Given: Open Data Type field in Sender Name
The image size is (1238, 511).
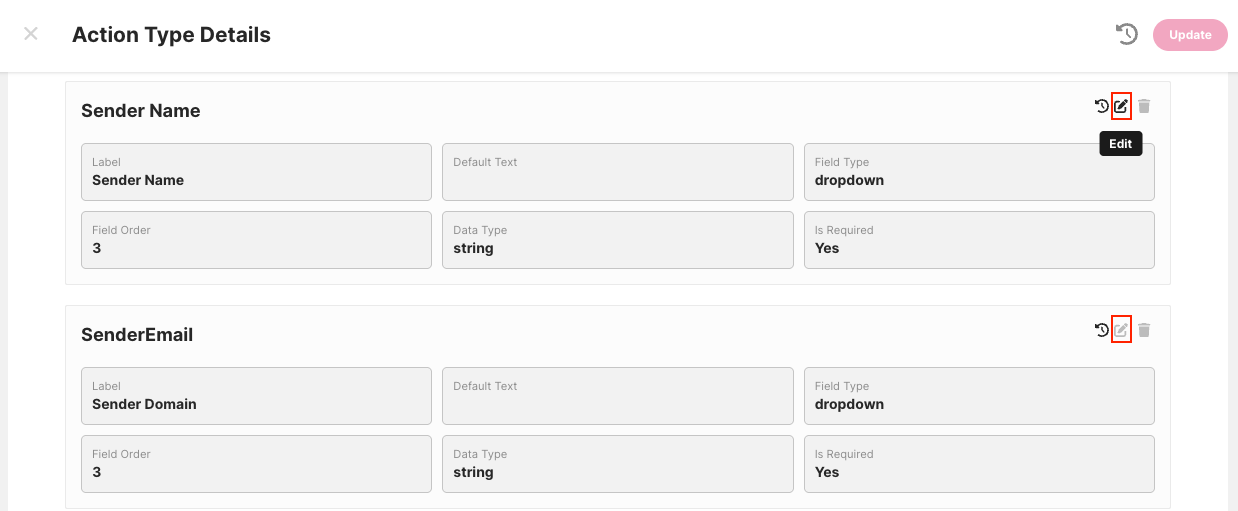Looking at the screenshot, I should click(617, 240).
